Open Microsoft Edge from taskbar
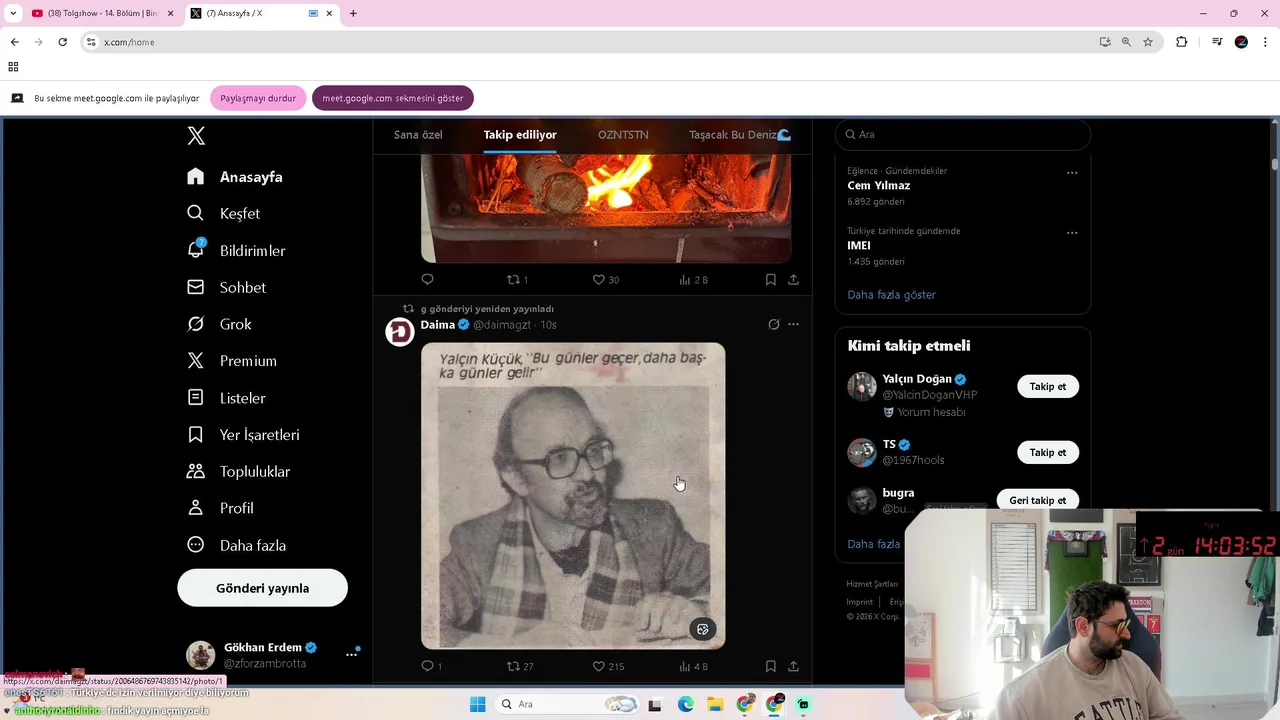This screenshot has width=1280, height=720. click(x=685, y=704)
